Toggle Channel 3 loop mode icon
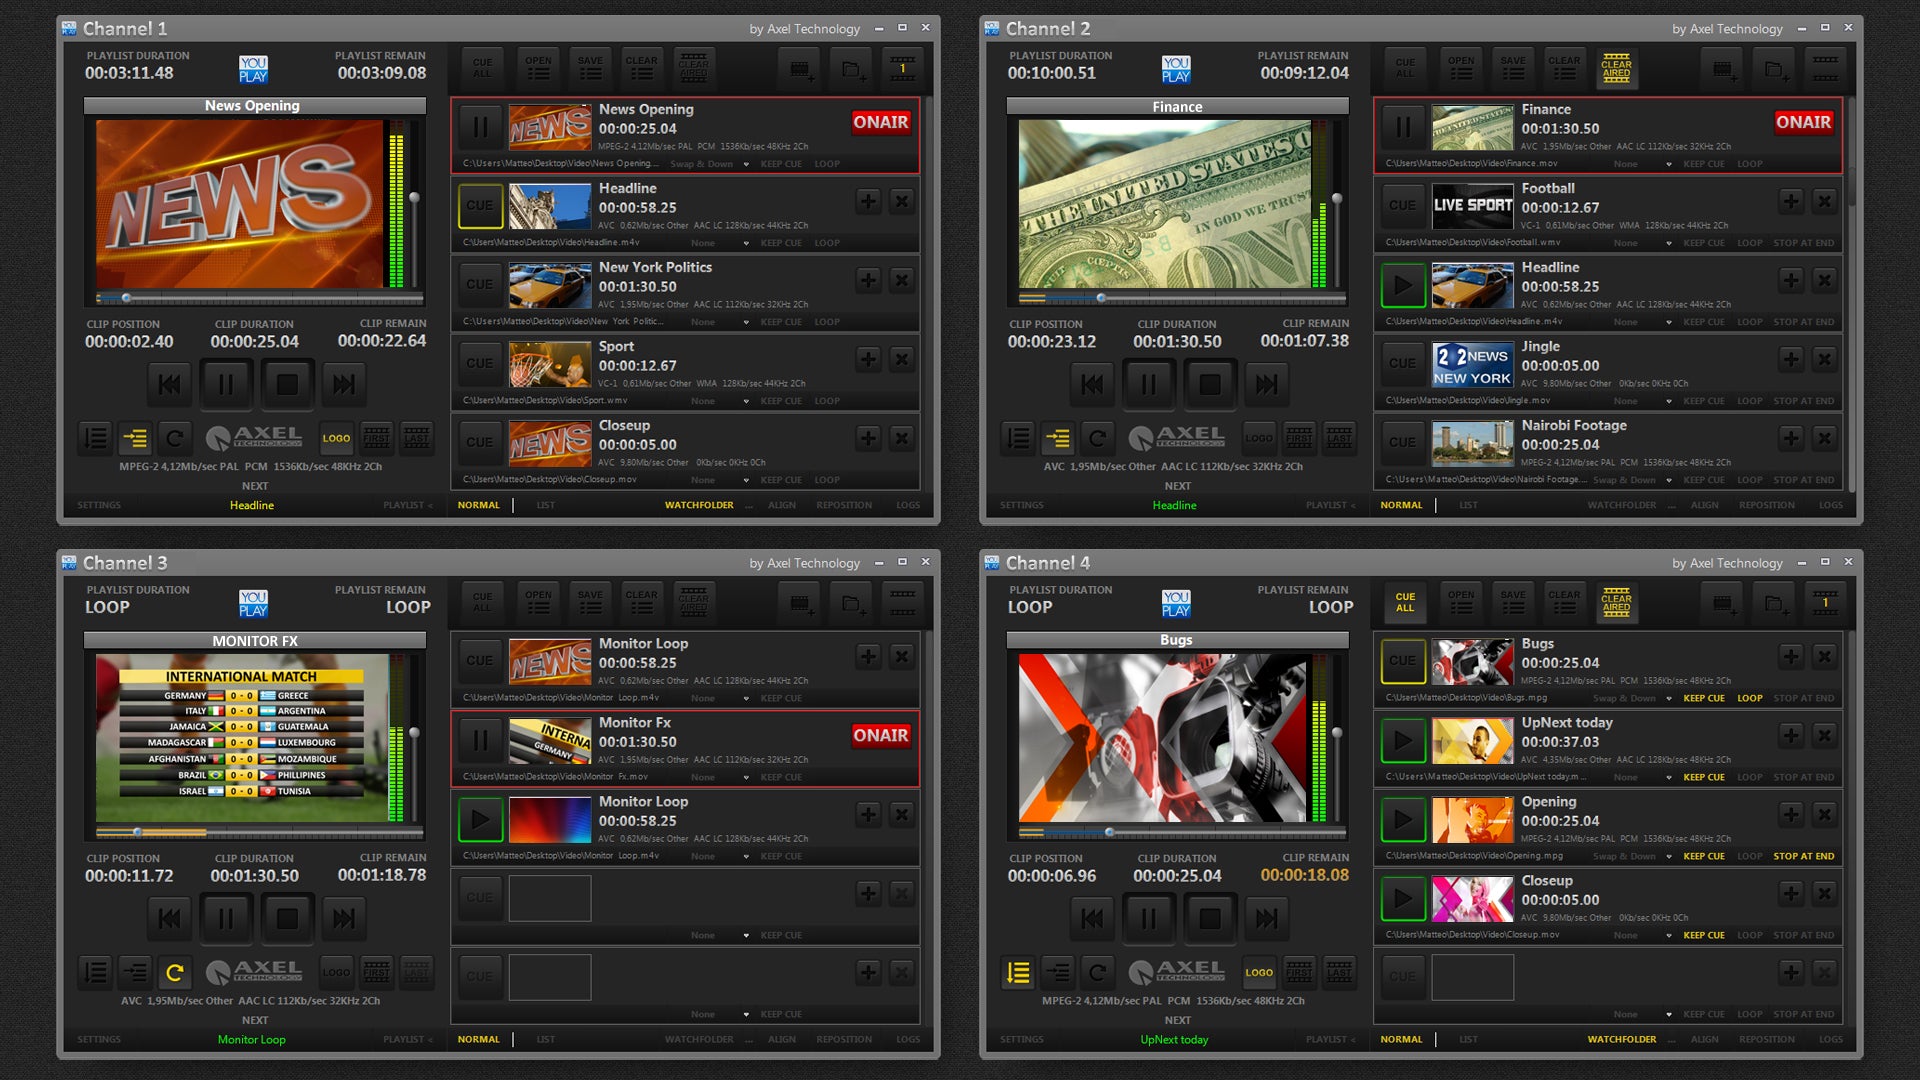This screenshot has width=1920, height=1080. 174,972
